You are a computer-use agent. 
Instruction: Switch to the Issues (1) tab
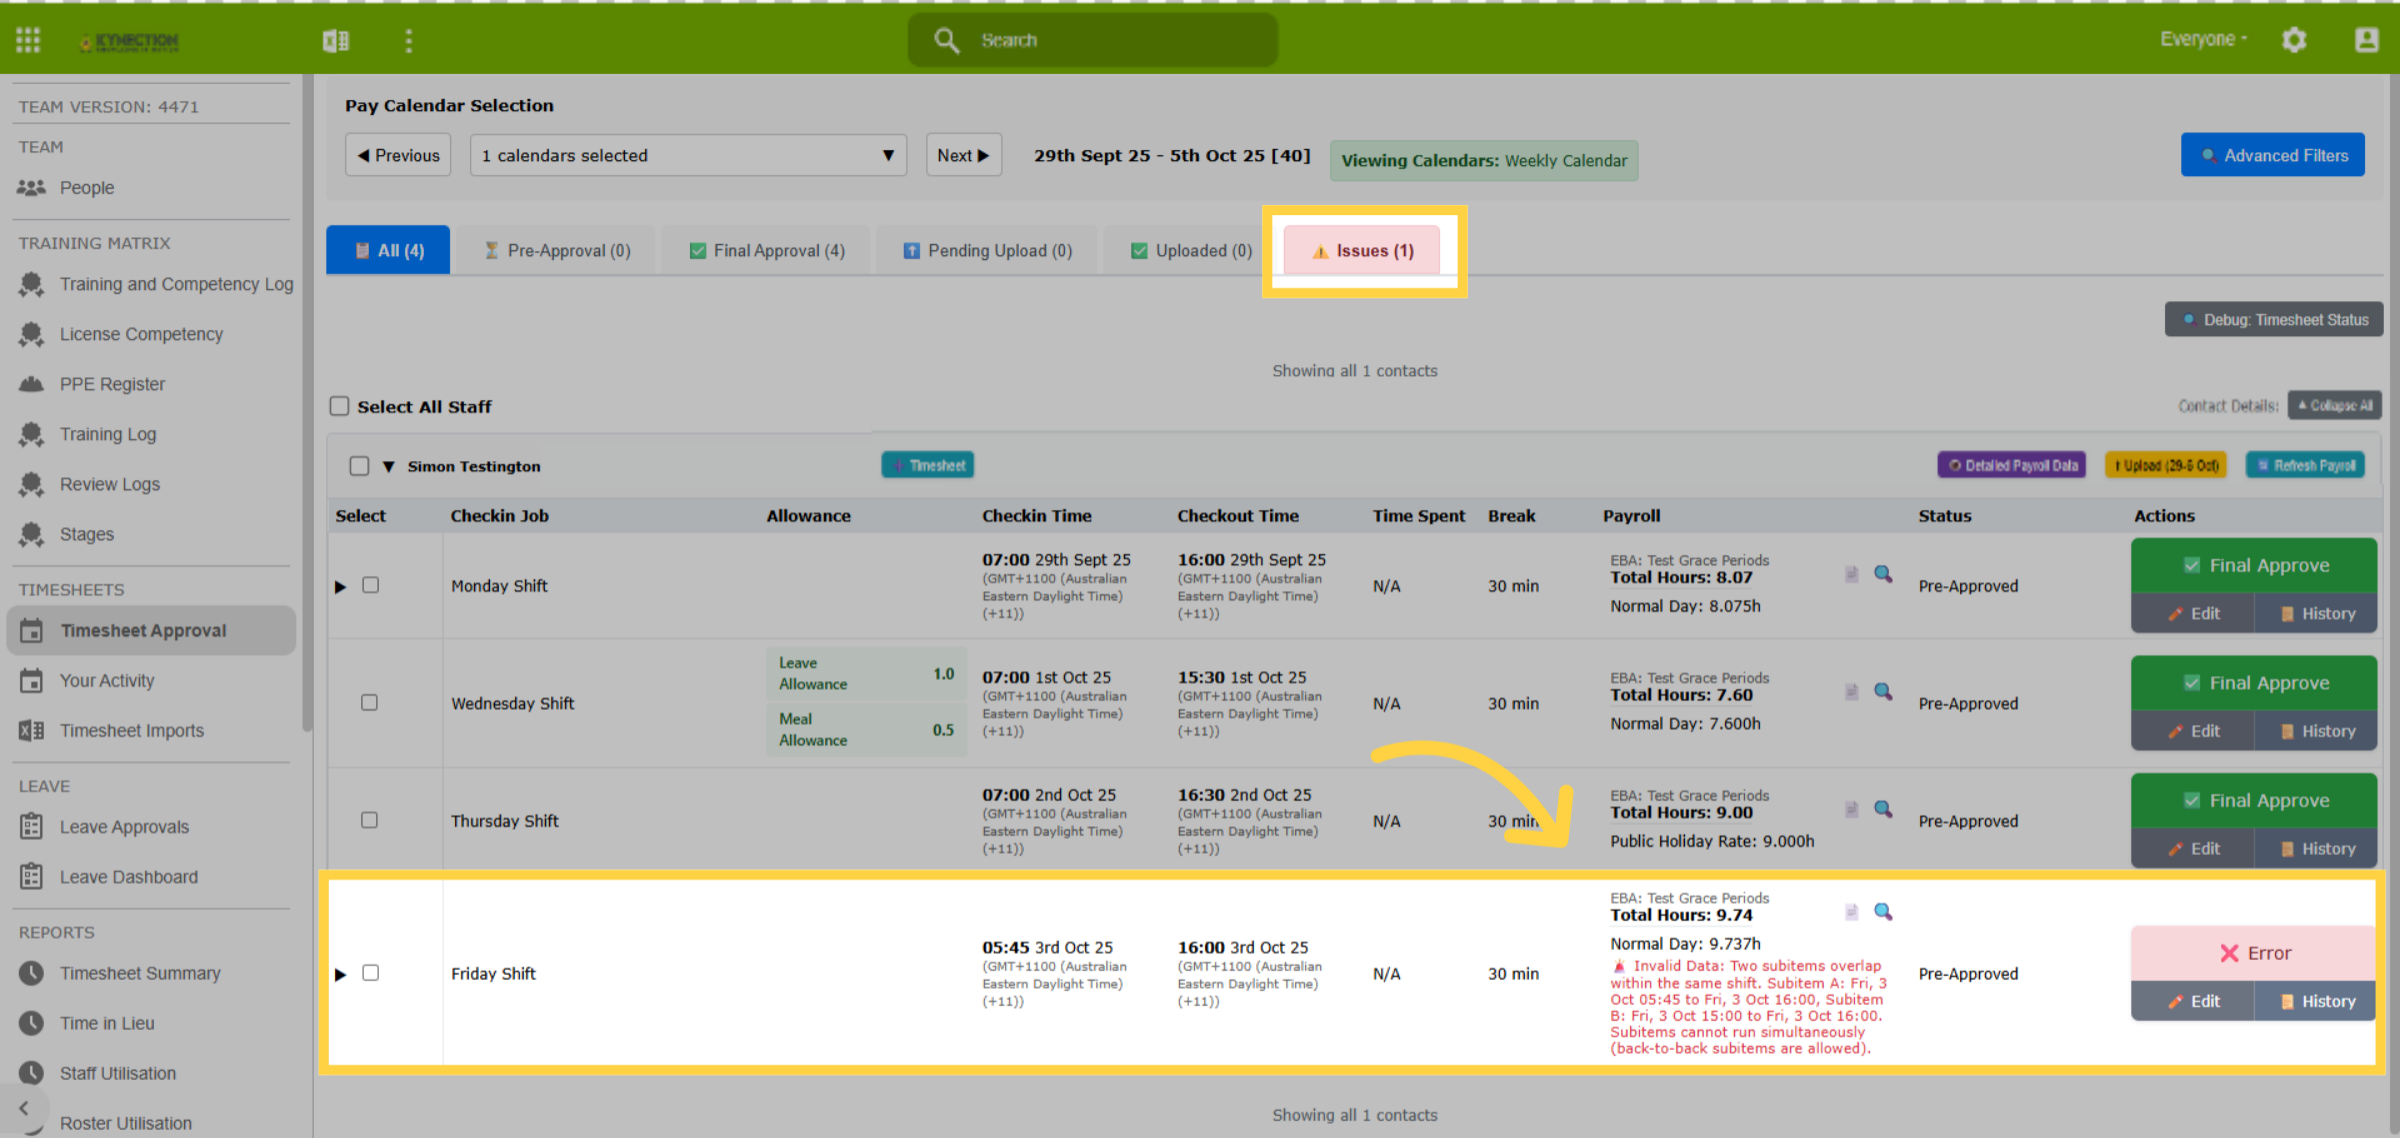[1362, 250]
